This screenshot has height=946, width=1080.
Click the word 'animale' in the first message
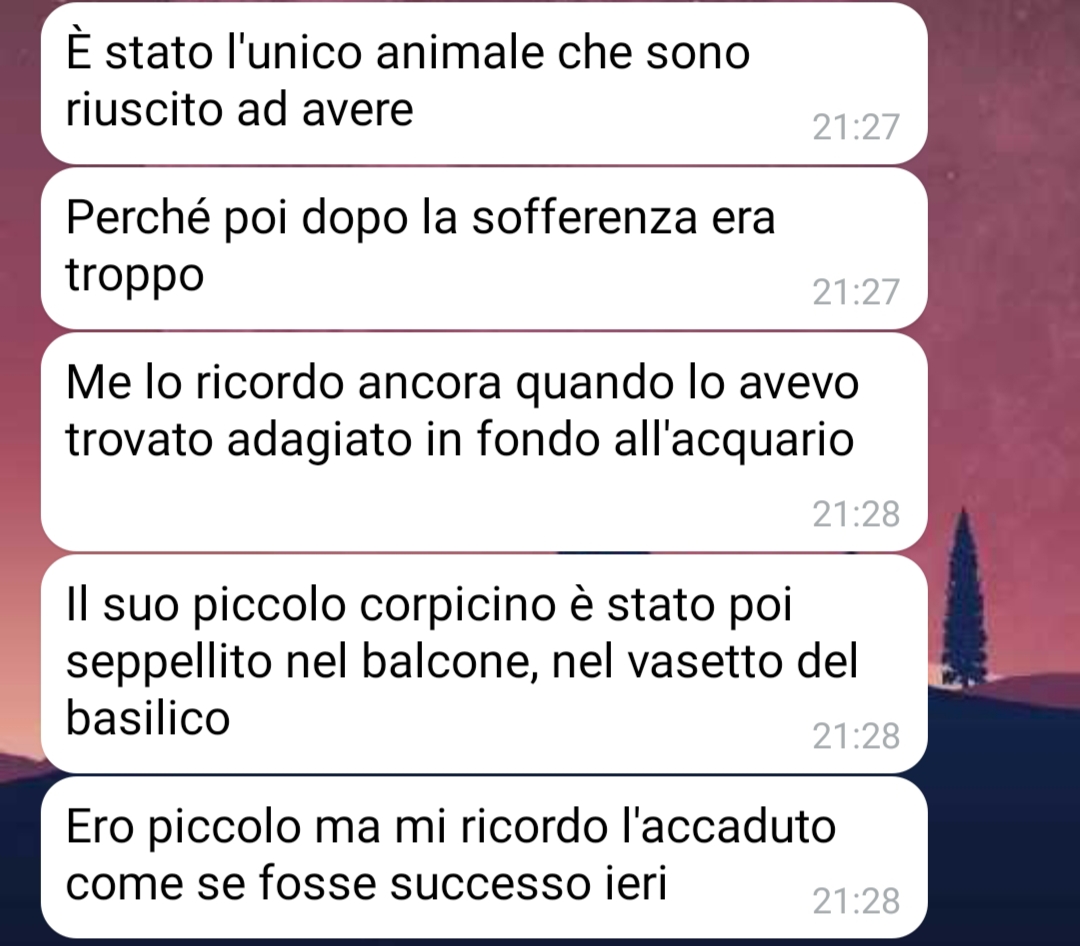click(x=460, y=52)
